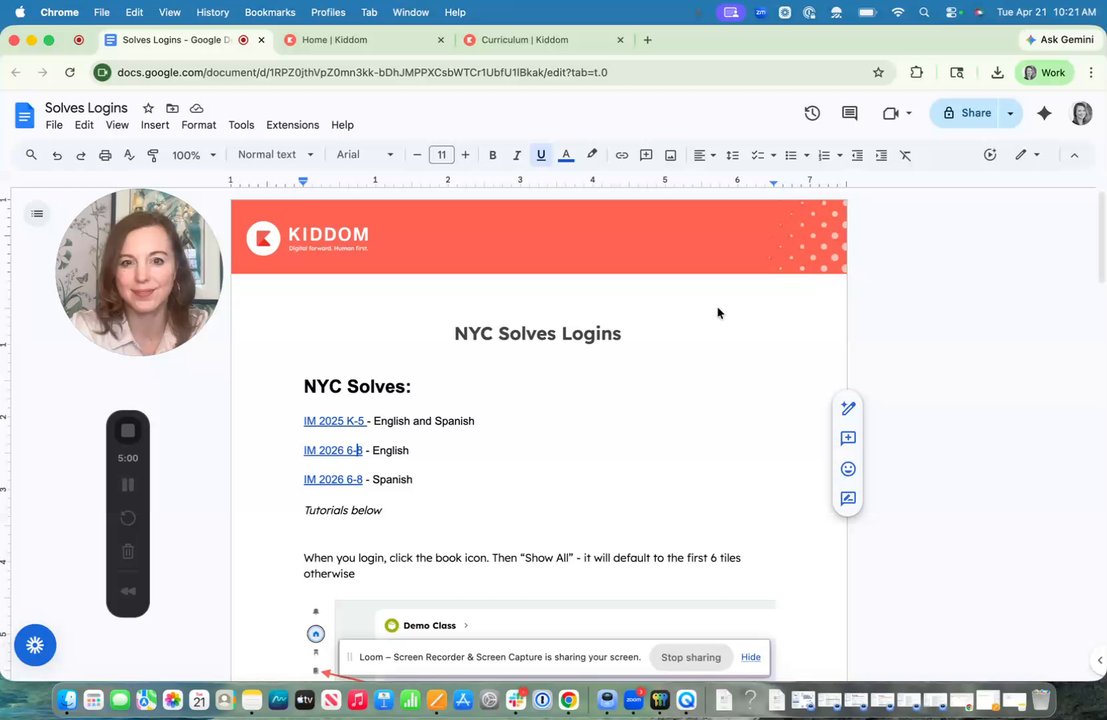
Task: Open the Normal text style dropdown
Action: (275, 155)
